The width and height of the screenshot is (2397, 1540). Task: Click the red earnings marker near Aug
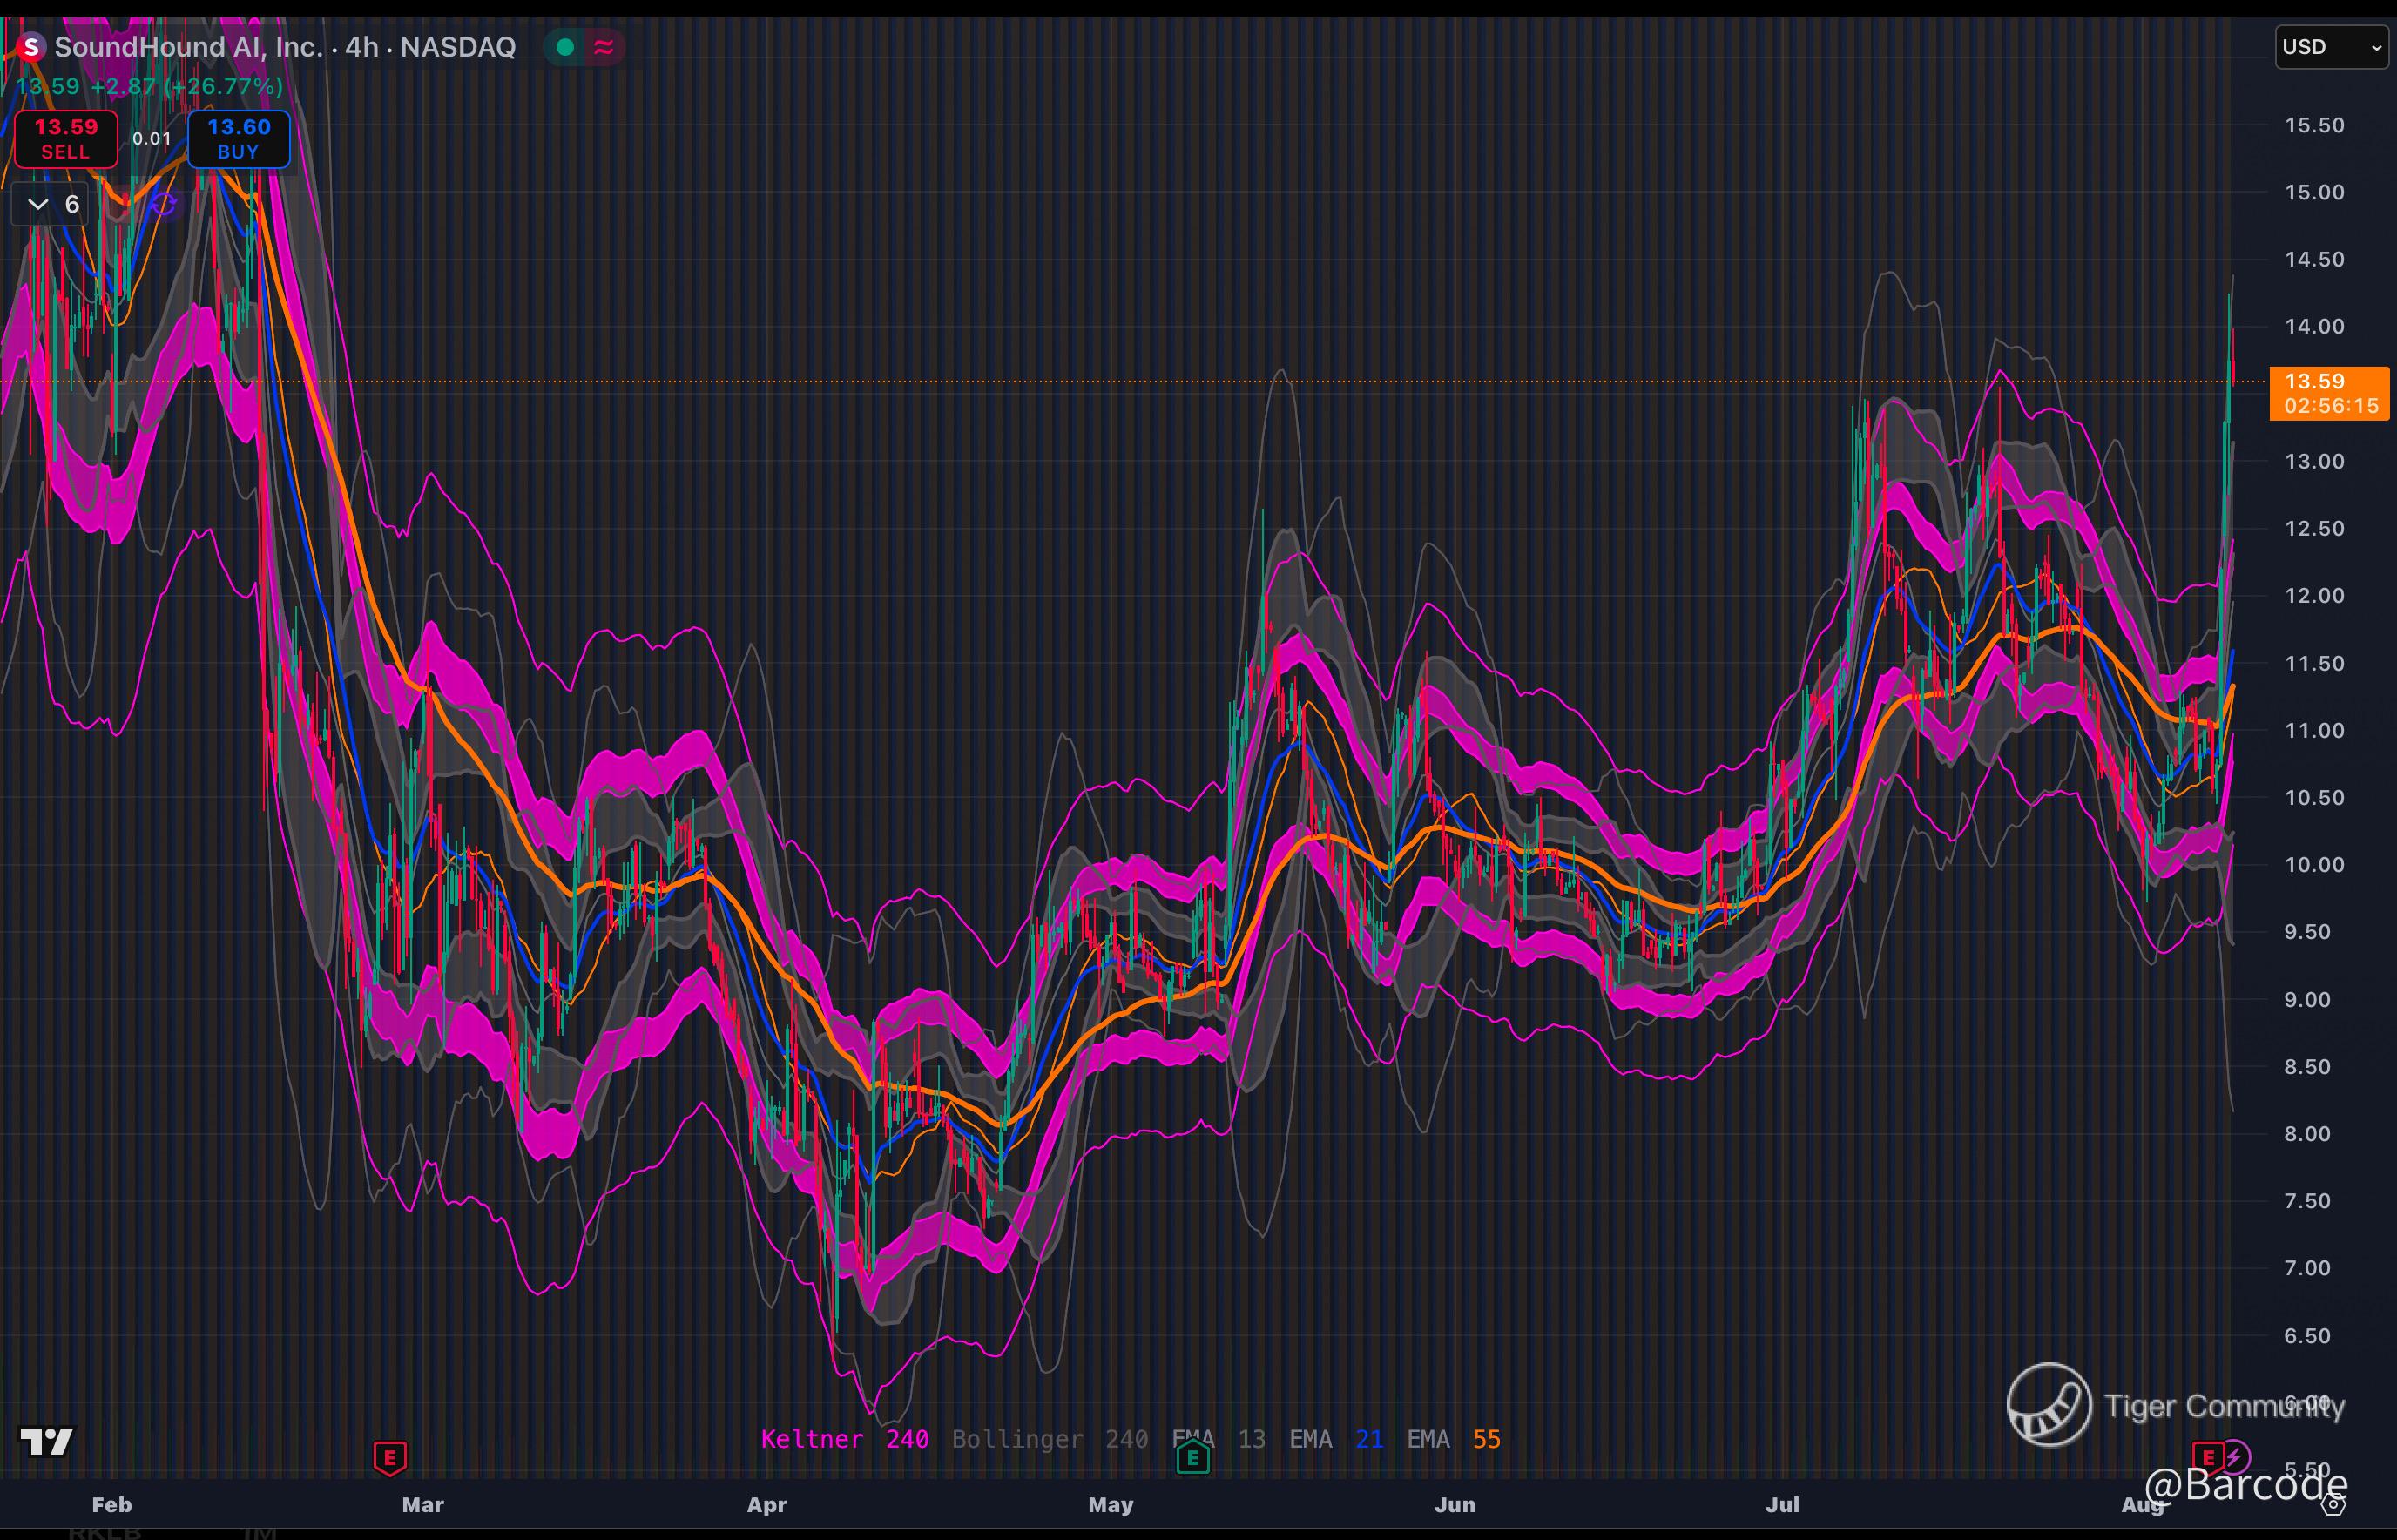pos(2207,1456)
